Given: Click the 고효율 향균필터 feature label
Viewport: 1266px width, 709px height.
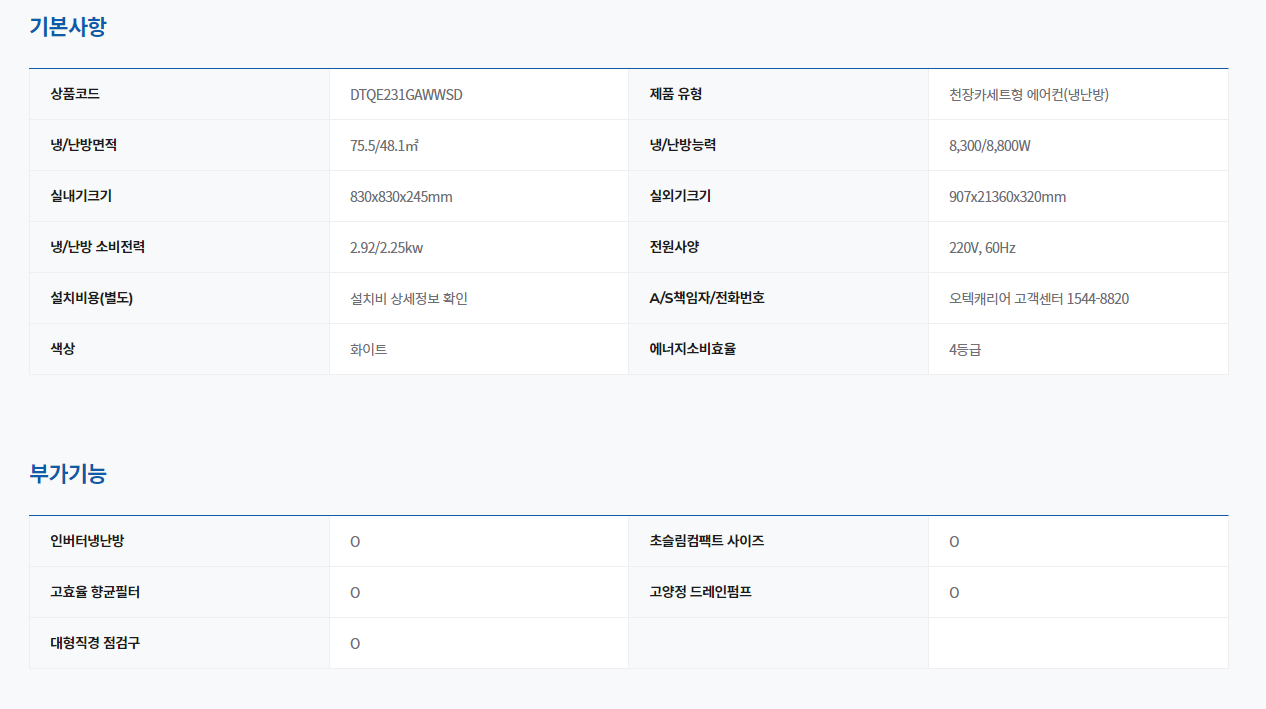Looking at the screenshot, I should click(95, 592).
